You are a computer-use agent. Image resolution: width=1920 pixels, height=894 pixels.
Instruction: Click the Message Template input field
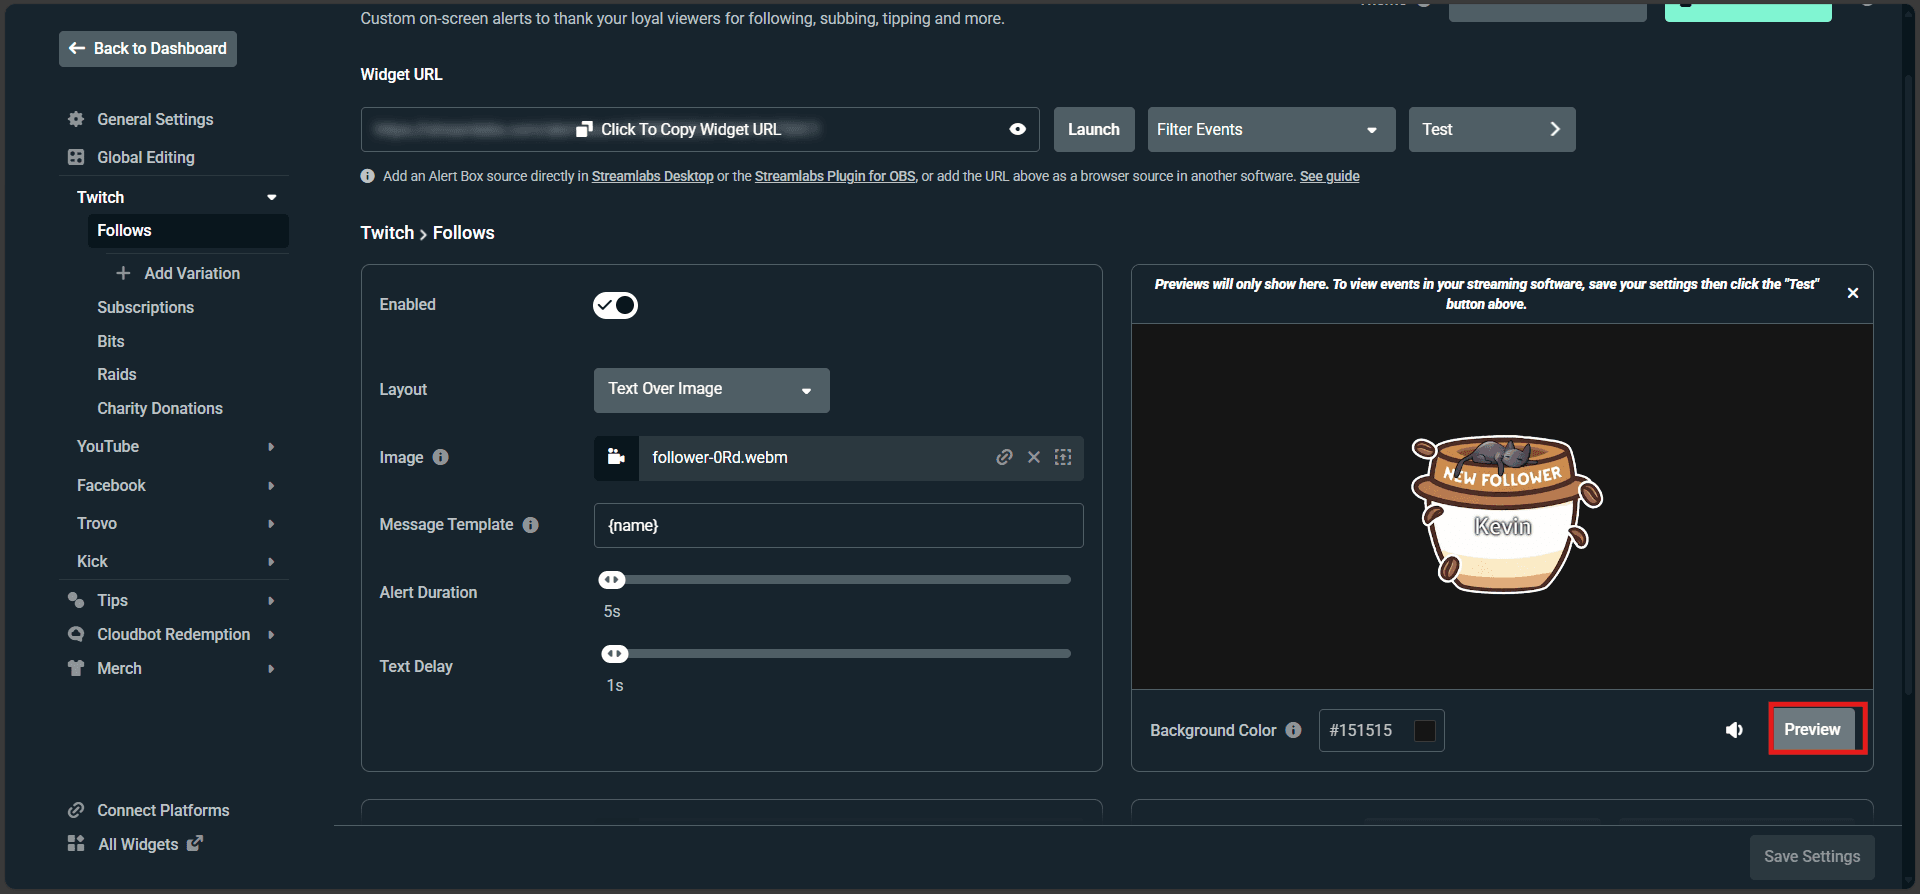(839, 526)
